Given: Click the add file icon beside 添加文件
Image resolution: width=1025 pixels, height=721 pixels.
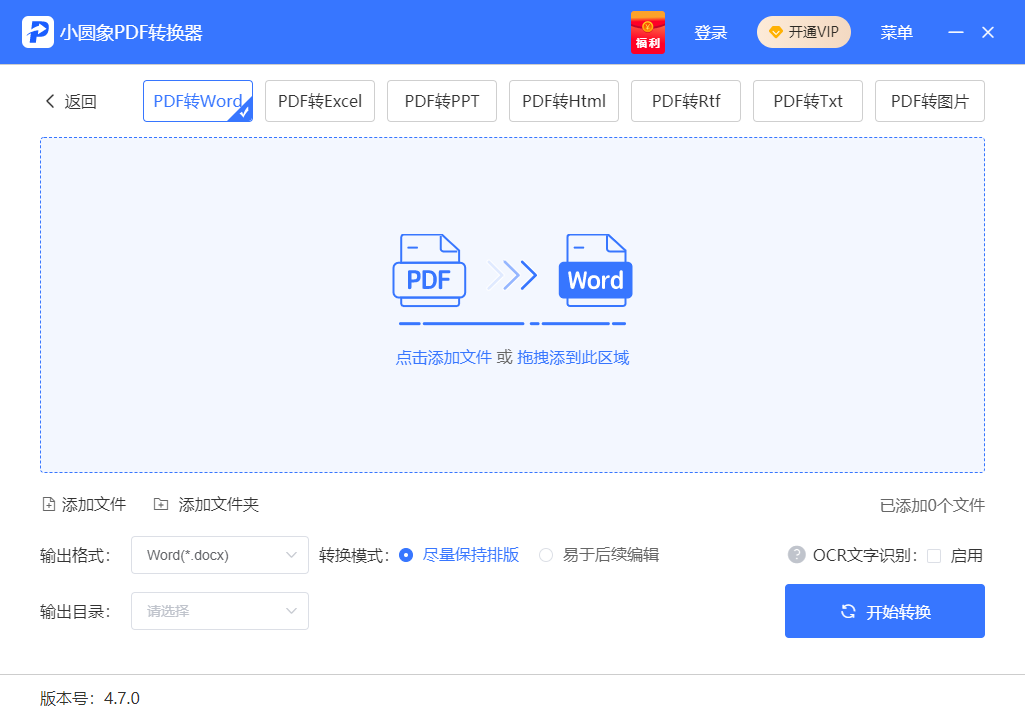Looking at the screenshot, I should [x=49, y=504].
